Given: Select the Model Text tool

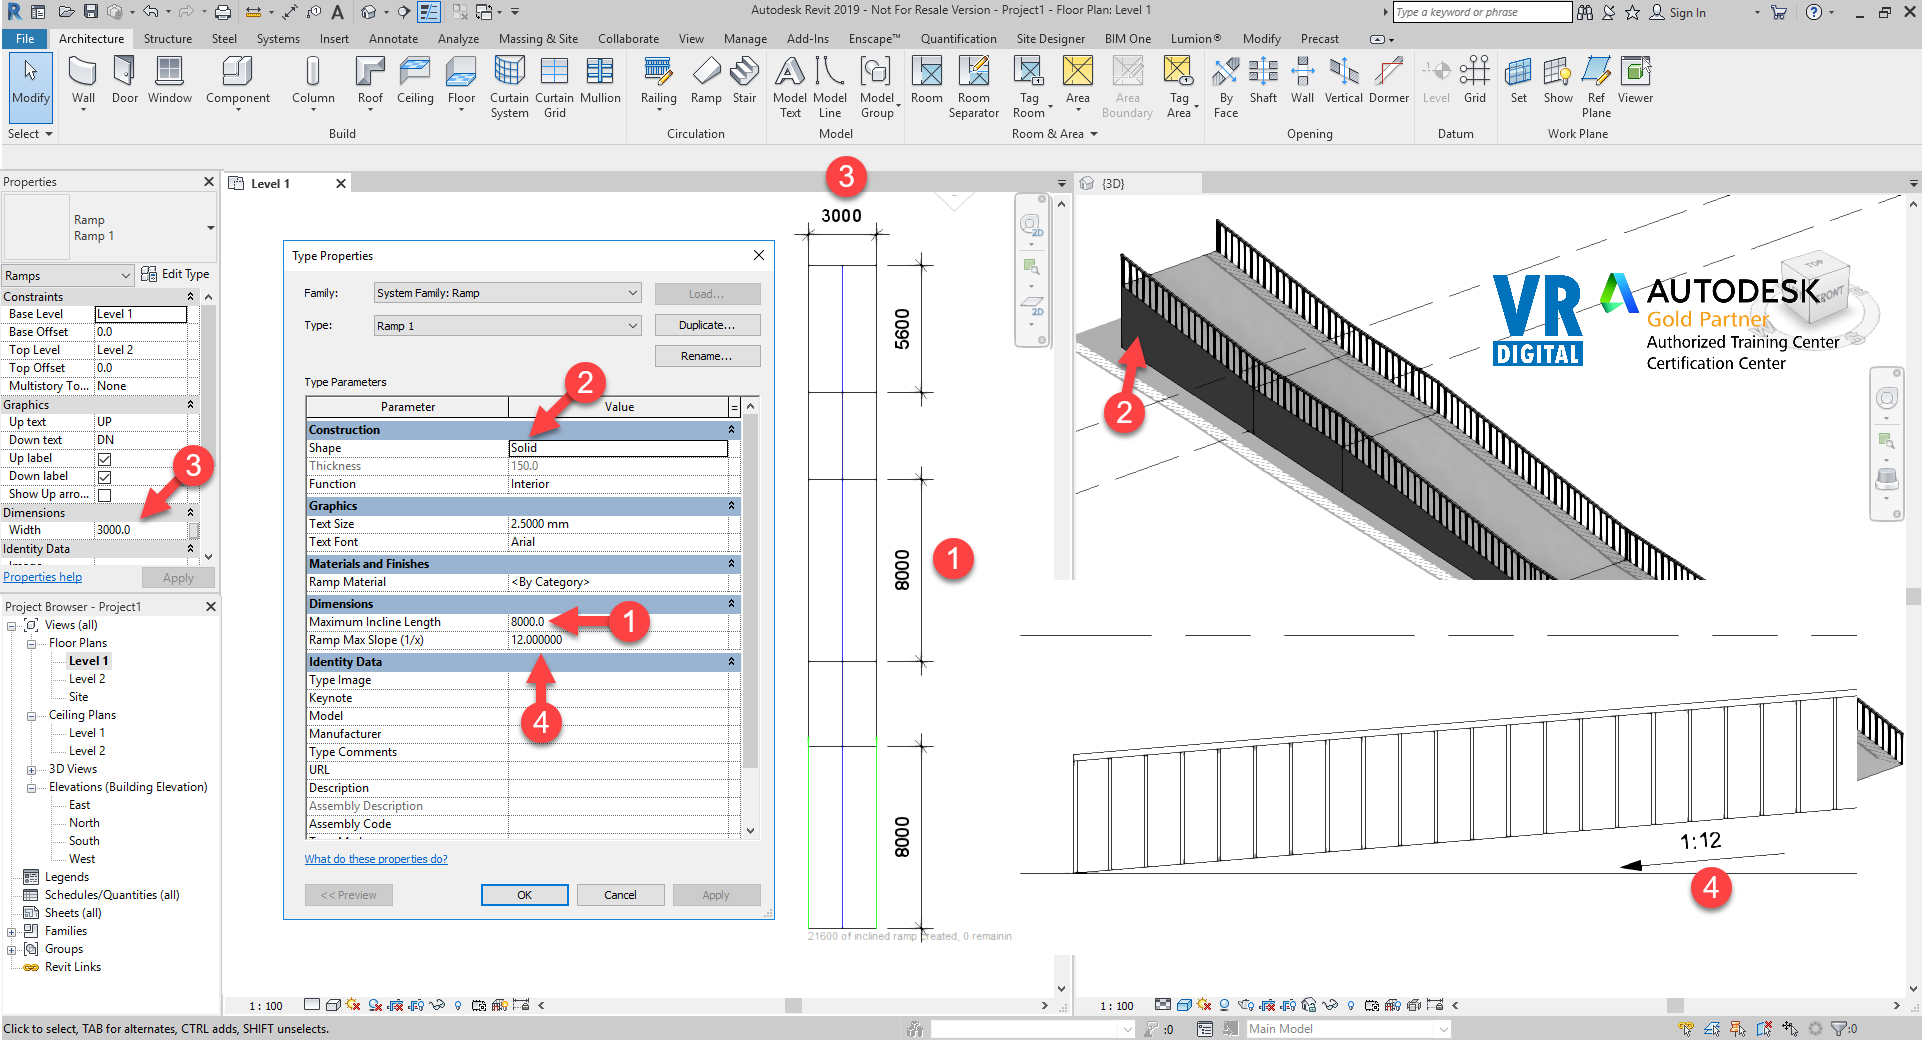Looking at the screenshot, I should 790,87.
